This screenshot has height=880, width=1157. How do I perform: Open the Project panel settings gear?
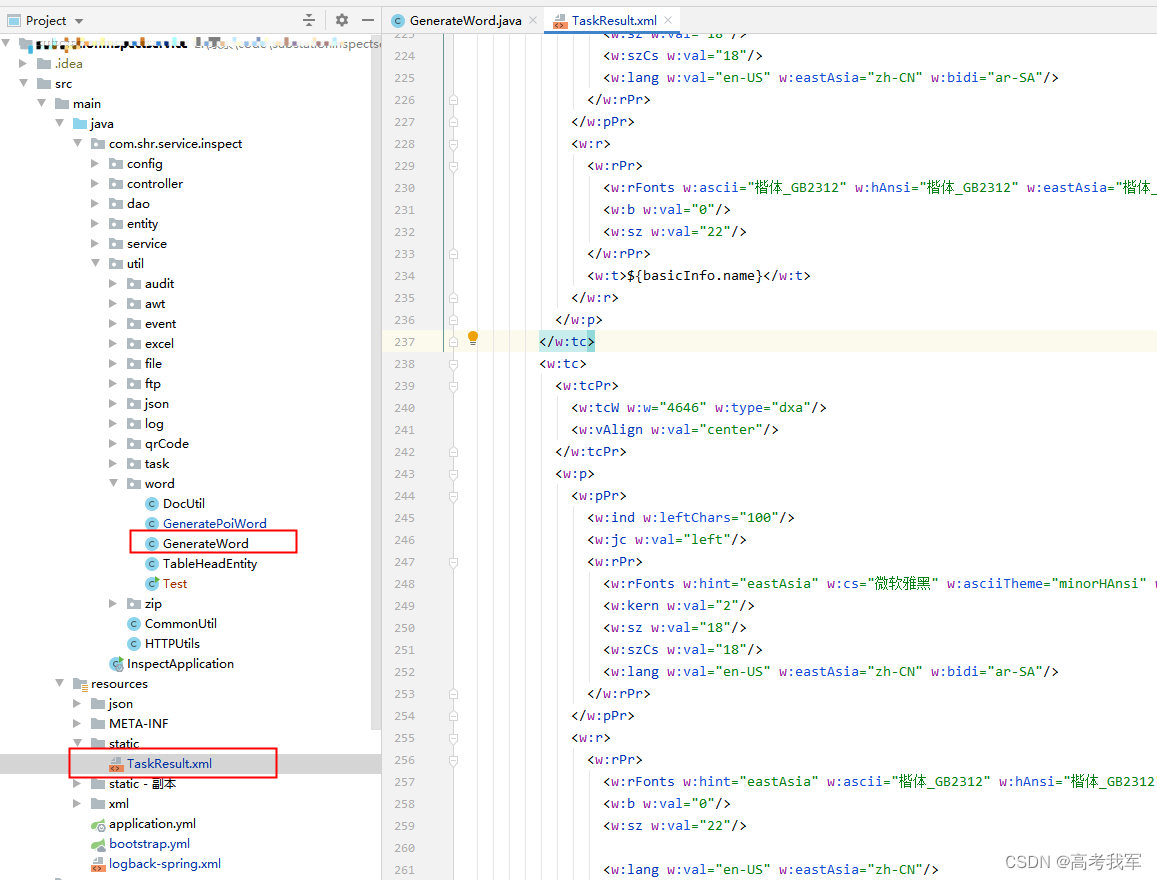click(342, 20)
